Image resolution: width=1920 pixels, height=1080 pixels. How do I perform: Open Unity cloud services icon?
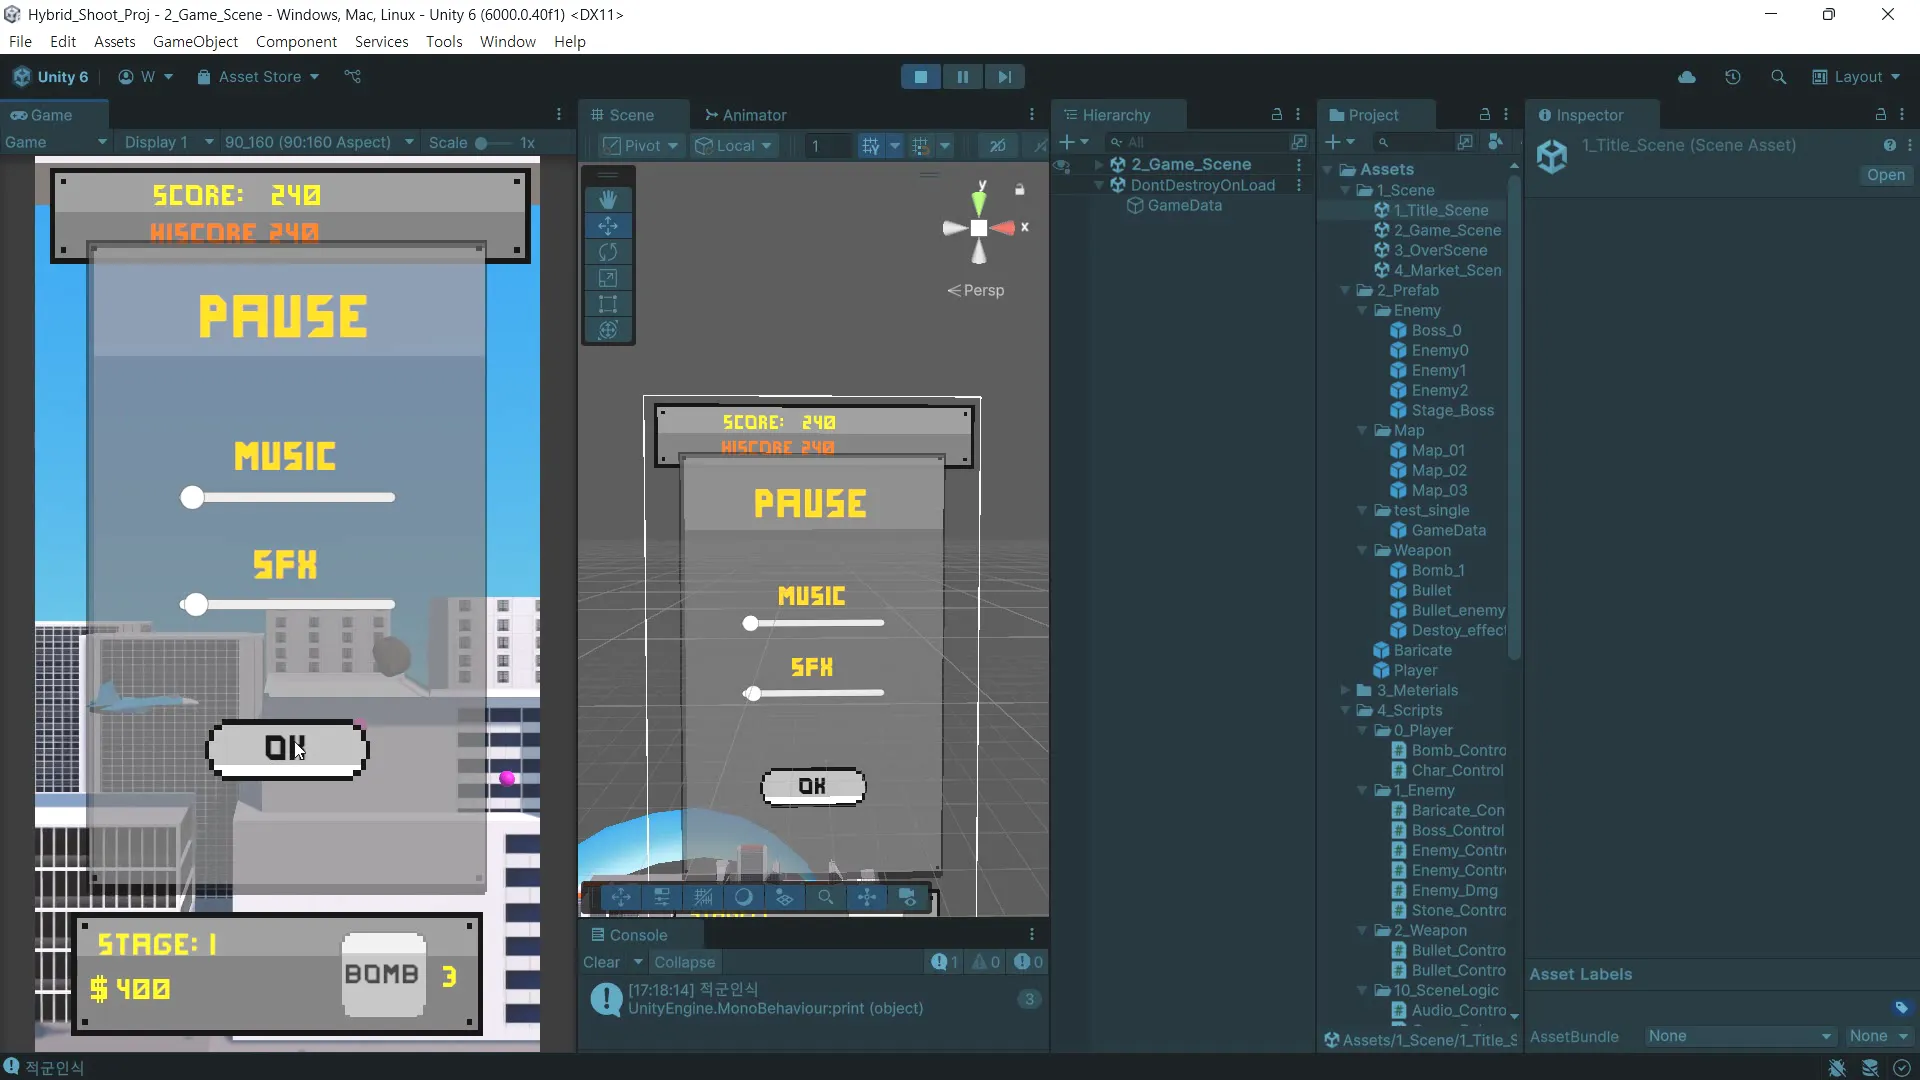[1687, 77]
